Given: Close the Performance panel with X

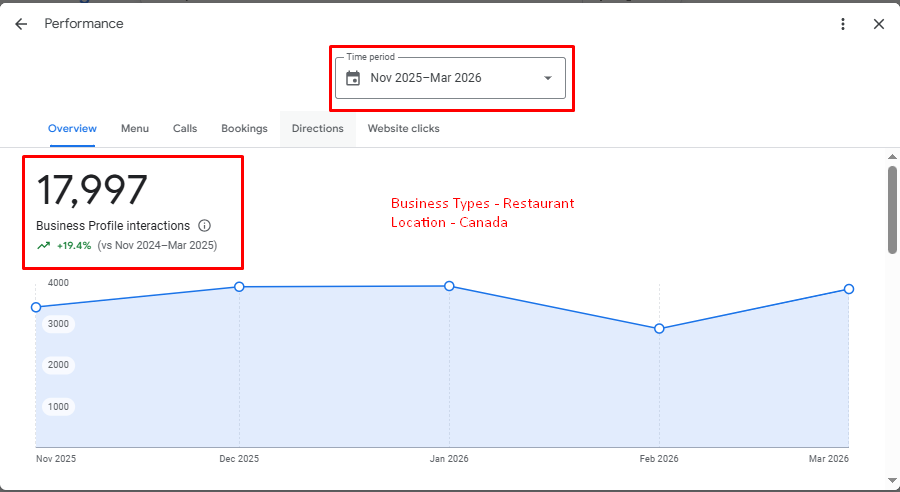Looking at the screenshot, I should tap(878, 24).
